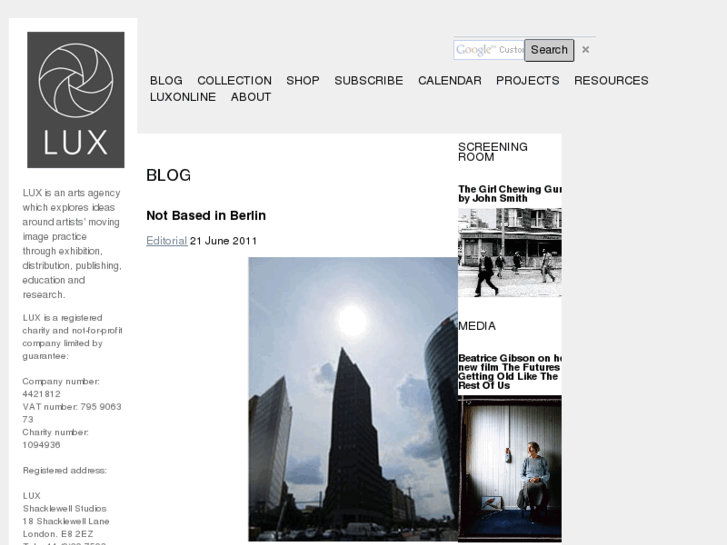Open the BLOG menu item
727x545 pixels.
[x=166, y=81]
